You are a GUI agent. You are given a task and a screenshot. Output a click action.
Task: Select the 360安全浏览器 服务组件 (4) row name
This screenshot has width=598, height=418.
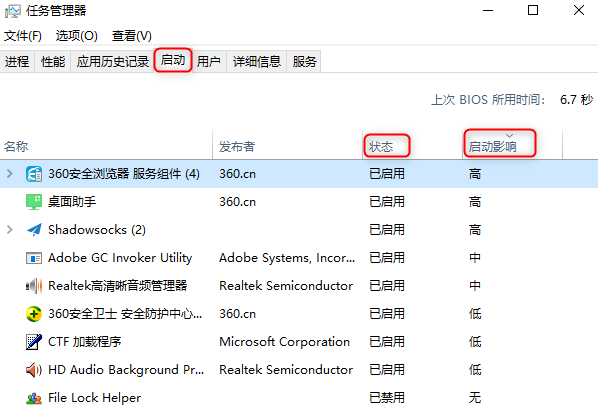coord(124,174)
